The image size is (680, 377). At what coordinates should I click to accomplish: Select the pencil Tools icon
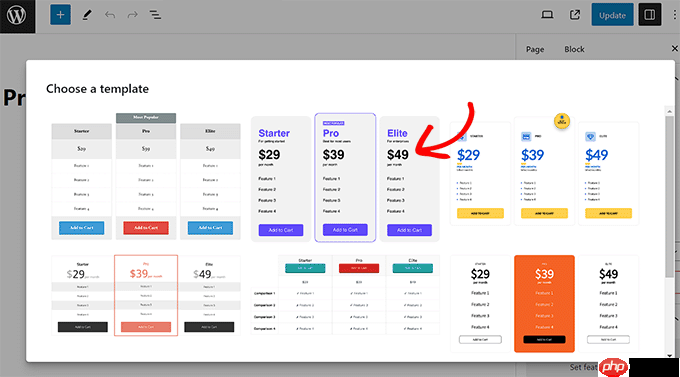[87, 15]
